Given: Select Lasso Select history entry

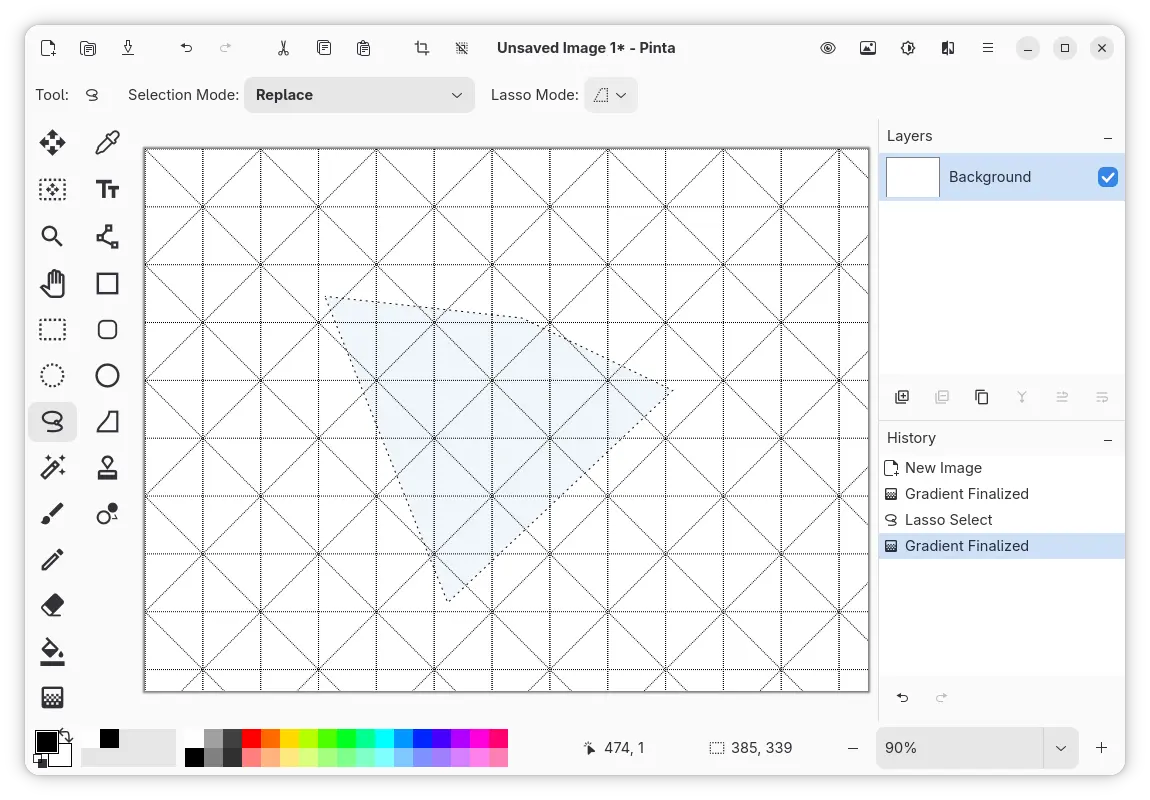Looking at the screenshot, I should [x=948, y=520].
